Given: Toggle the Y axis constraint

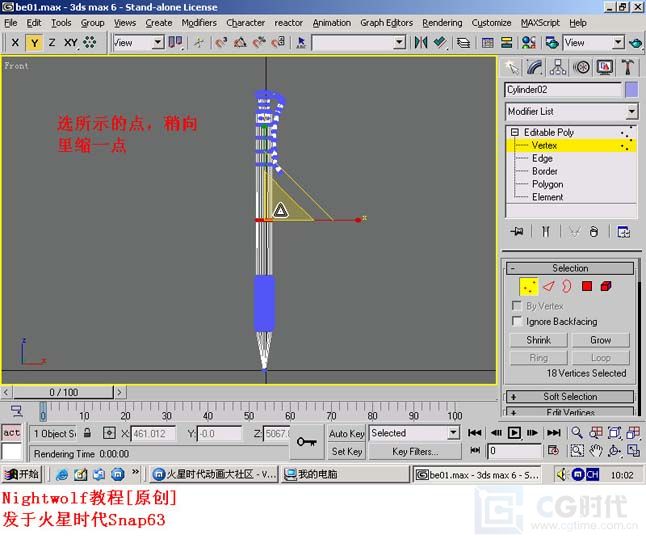Looking at the screenshot, I should pyautogui.click(x=35, y=43).
